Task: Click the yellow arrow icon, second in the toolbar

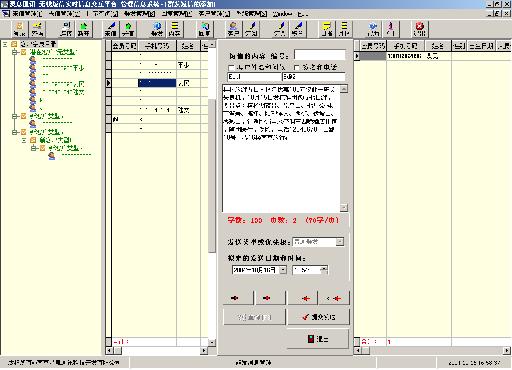Action: click(x=37, y=29)
